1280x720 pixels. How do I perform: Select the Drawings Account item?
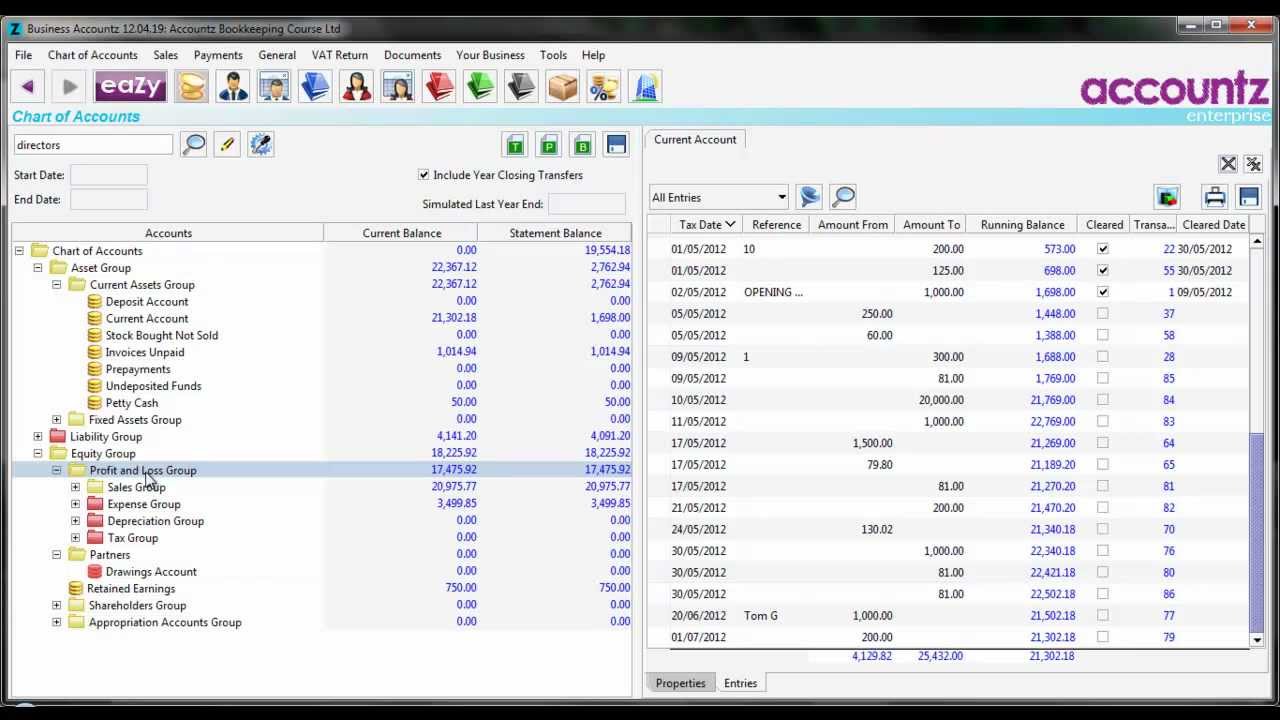(151, 572)
